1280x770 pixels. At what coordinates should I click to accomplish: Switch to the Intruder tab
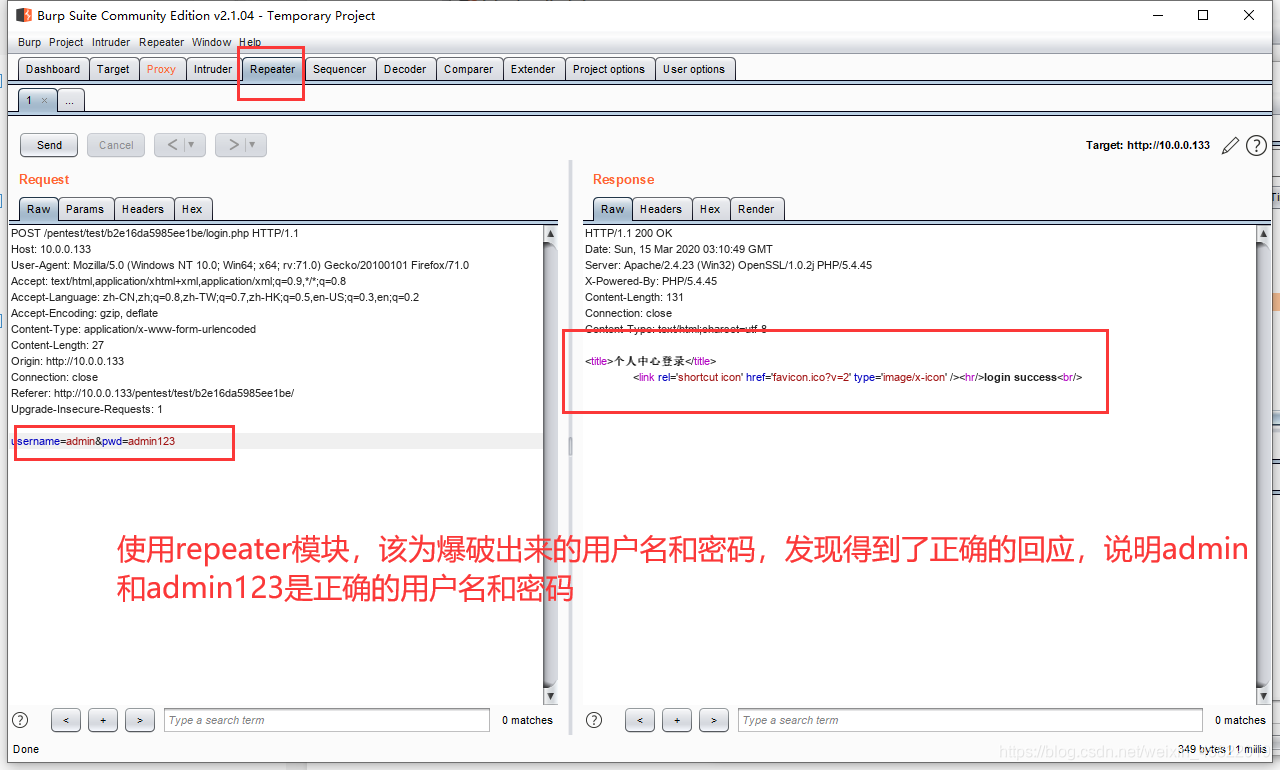(213, 69)
